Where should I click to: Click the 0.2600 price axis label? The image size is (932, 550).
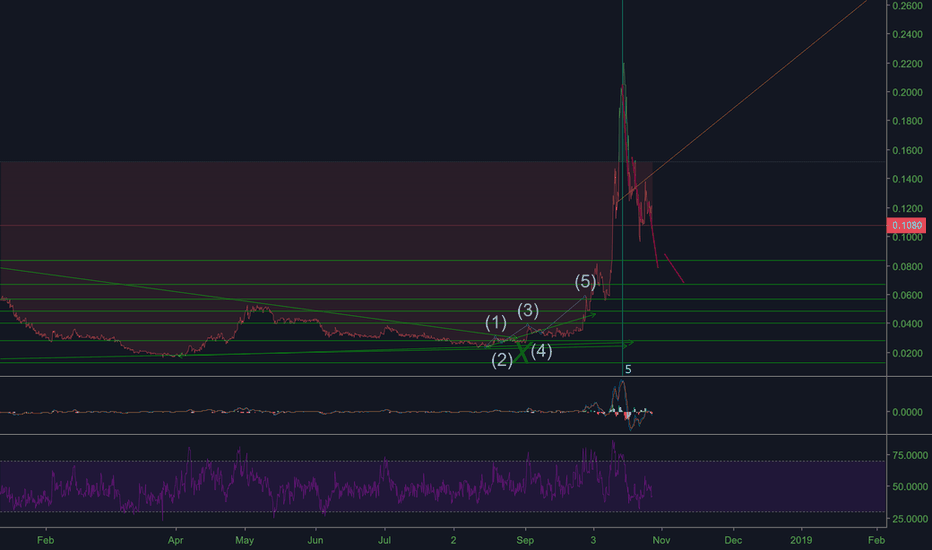pyautogui.click(x=907, y=6)
